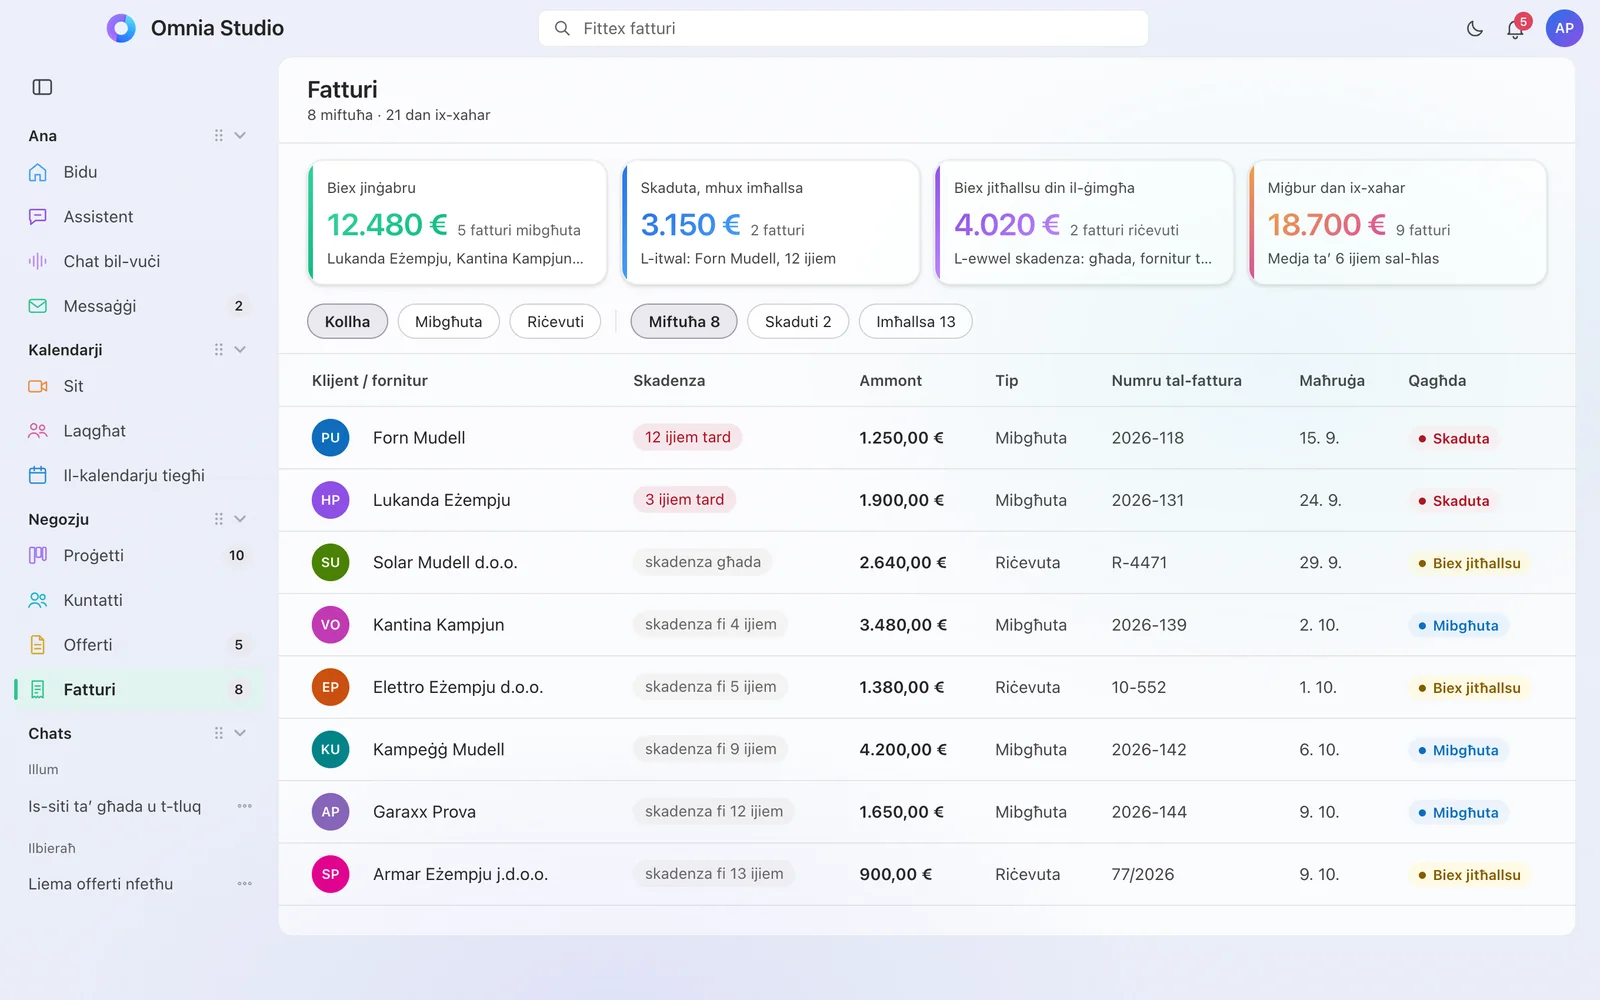The image size is (1600, 1000).
Task: Open the AP user avatar menu
Action: [1564, 28]
